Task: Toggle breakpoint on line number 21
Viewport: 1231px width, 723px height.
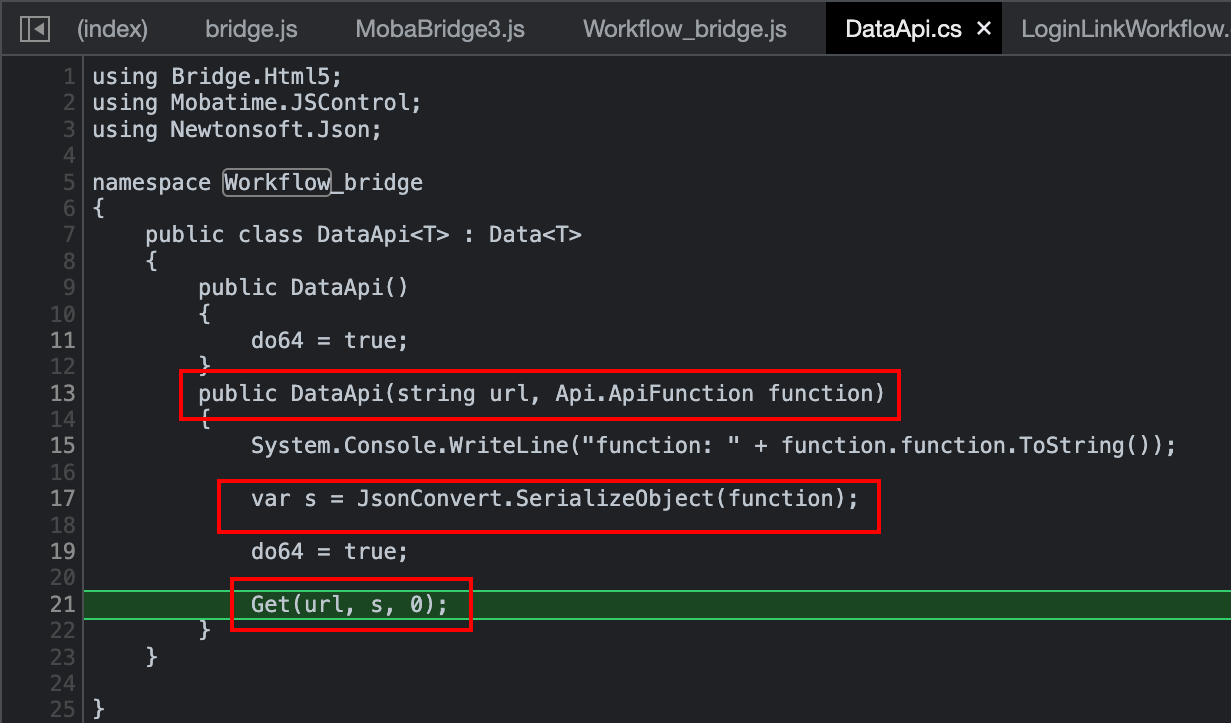Action: pos(62,604)
